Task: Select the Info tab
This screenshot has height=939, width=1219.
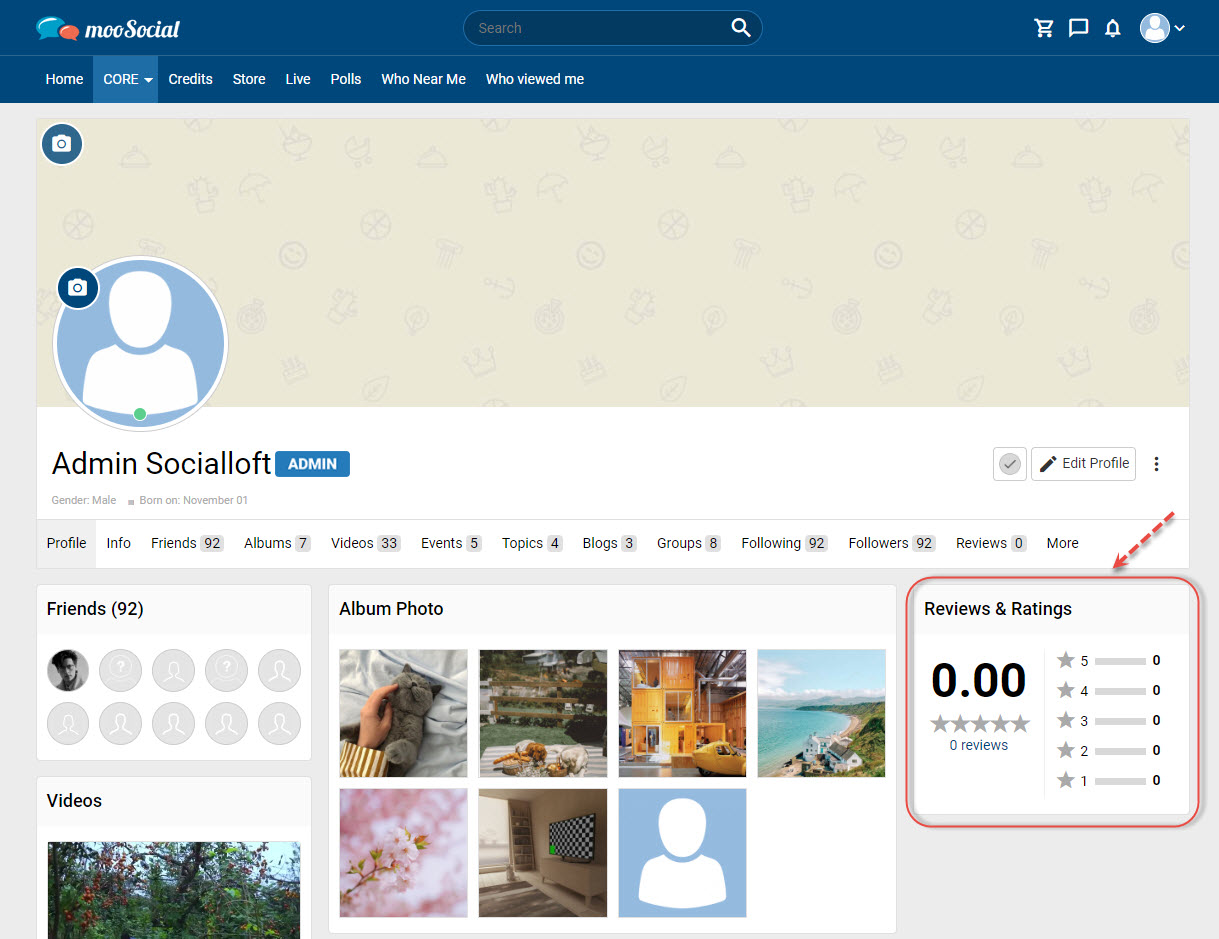Action: 119,544
